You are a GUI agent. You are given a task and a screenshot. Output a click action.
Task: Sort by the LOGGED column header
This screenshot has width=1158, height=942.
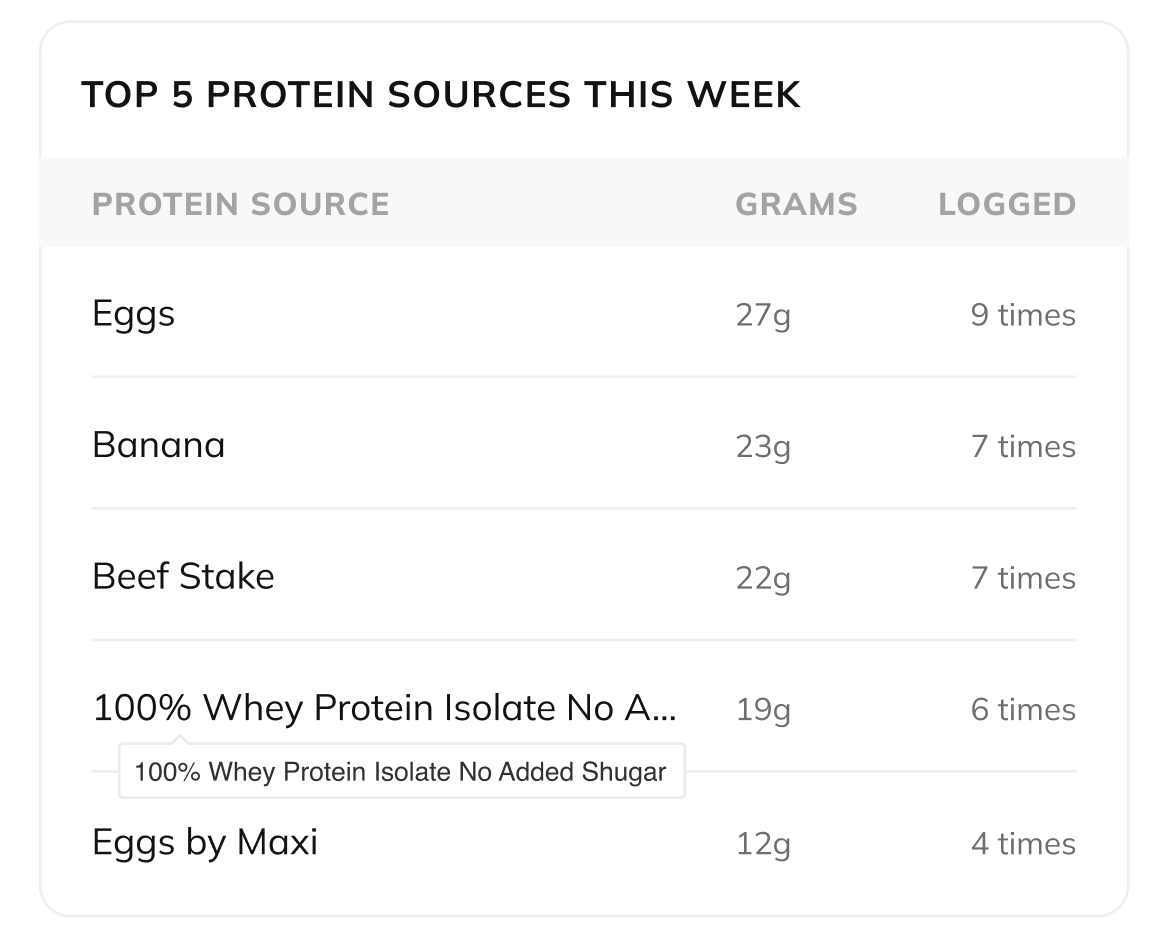[x=1007, y=204]
